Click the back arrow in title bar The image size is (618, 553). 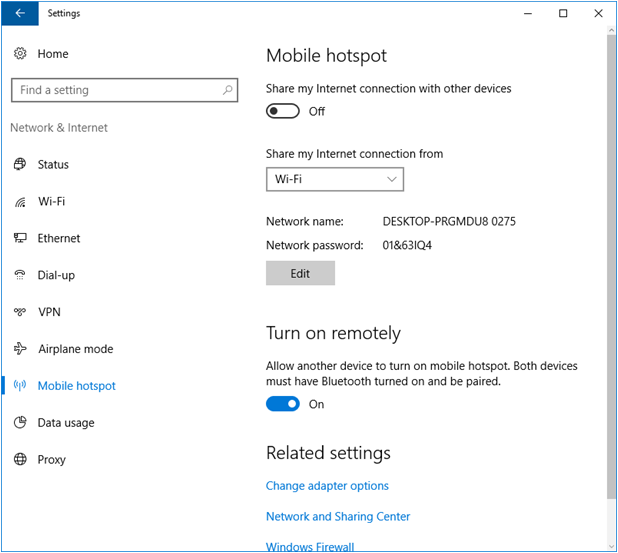point(21,14)
